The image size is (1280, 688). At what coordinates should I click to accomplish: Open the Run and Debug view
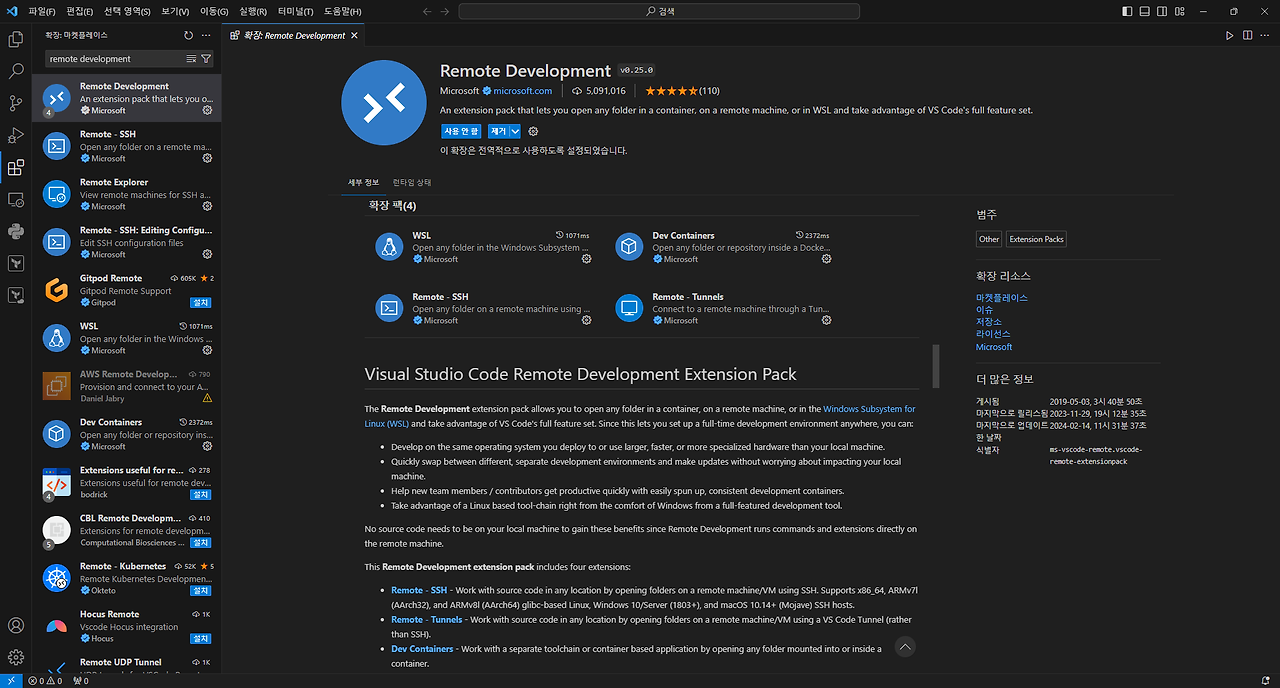coord(16,136)
